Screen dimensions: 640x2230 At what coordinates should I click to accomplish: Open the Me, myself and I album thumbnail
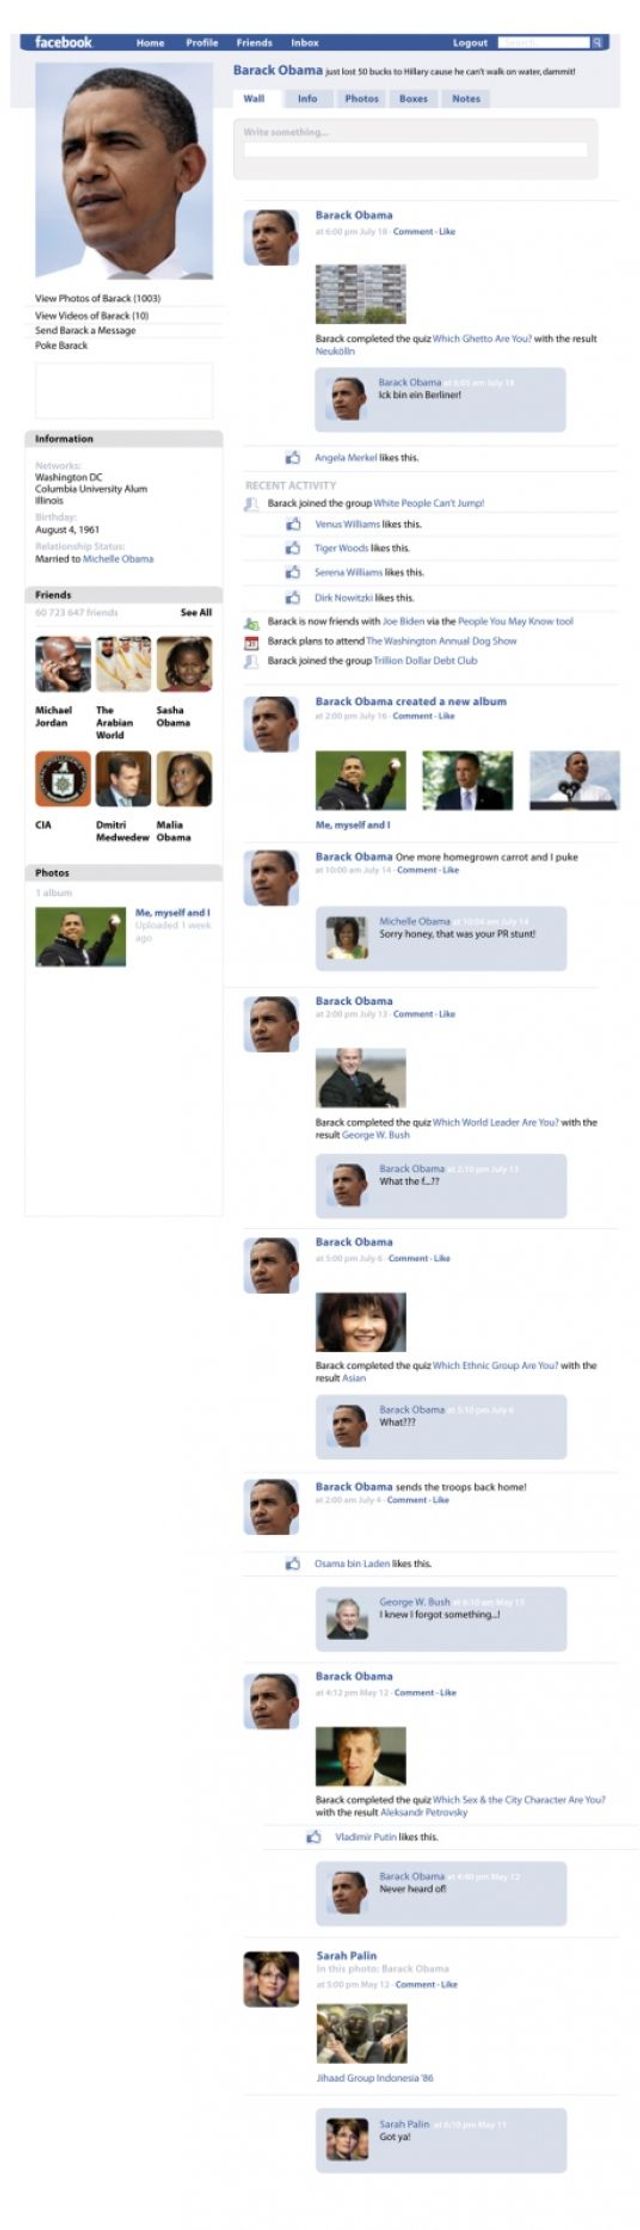coord(80,936)
